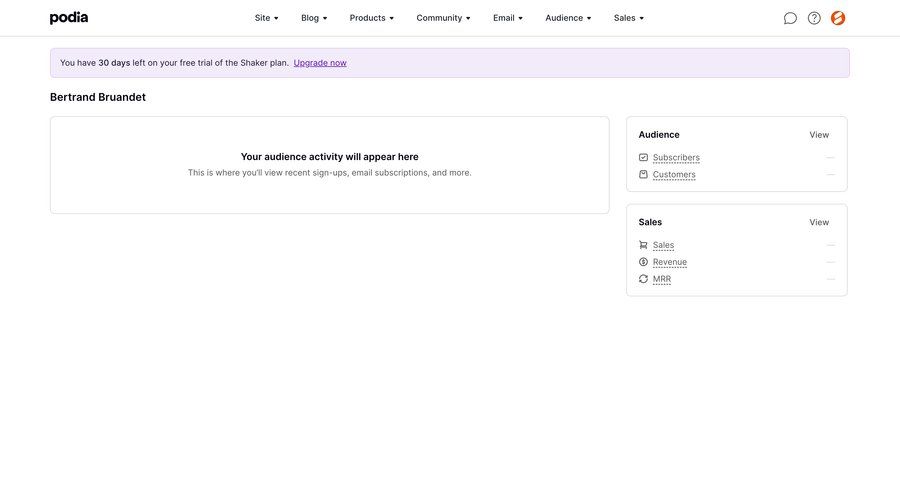The width and height of the screenshot is (900, 484).
Task: Click the MRR recurring arrows icon
Action: click(643, 279)
